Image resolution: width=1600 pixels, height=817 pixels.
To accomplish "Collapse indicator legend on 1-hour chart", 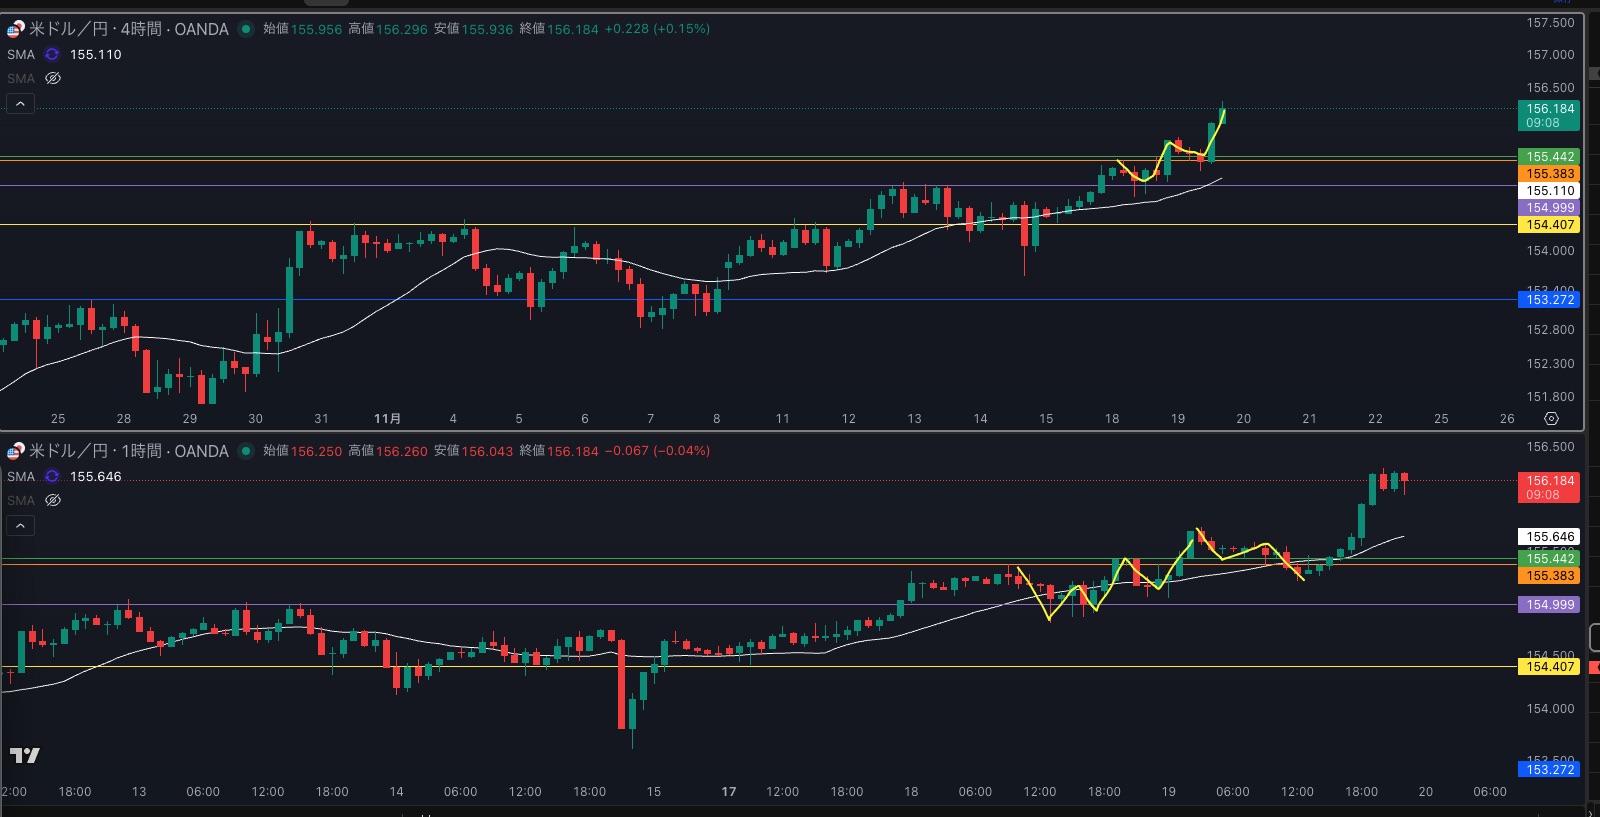I will [20, 525].
